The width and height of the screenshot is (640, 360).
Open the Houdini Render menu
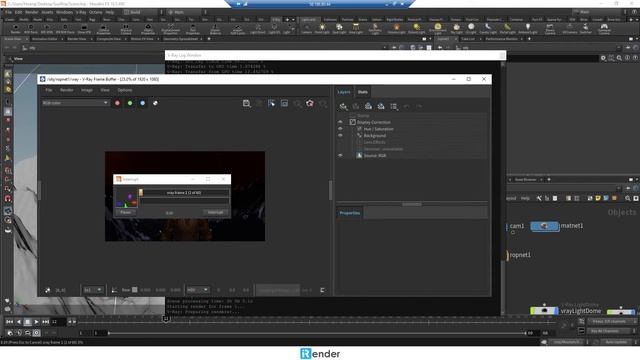[x=31, y=12]
